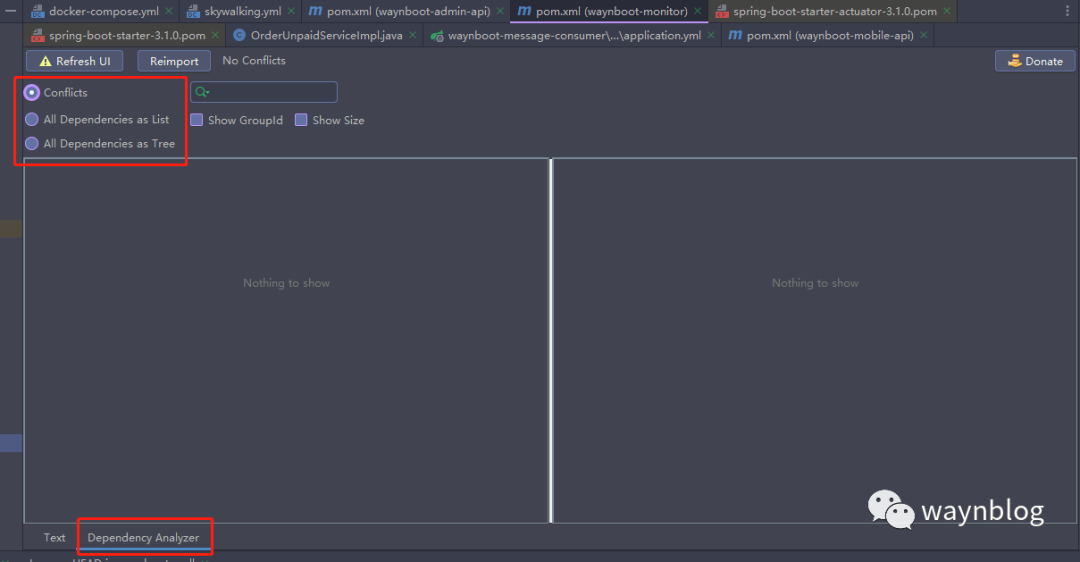Image resolution: width=1080 pixels, height=562 pixels.
Task: Enable the Show Size checkbox
Action: [301, 120]
